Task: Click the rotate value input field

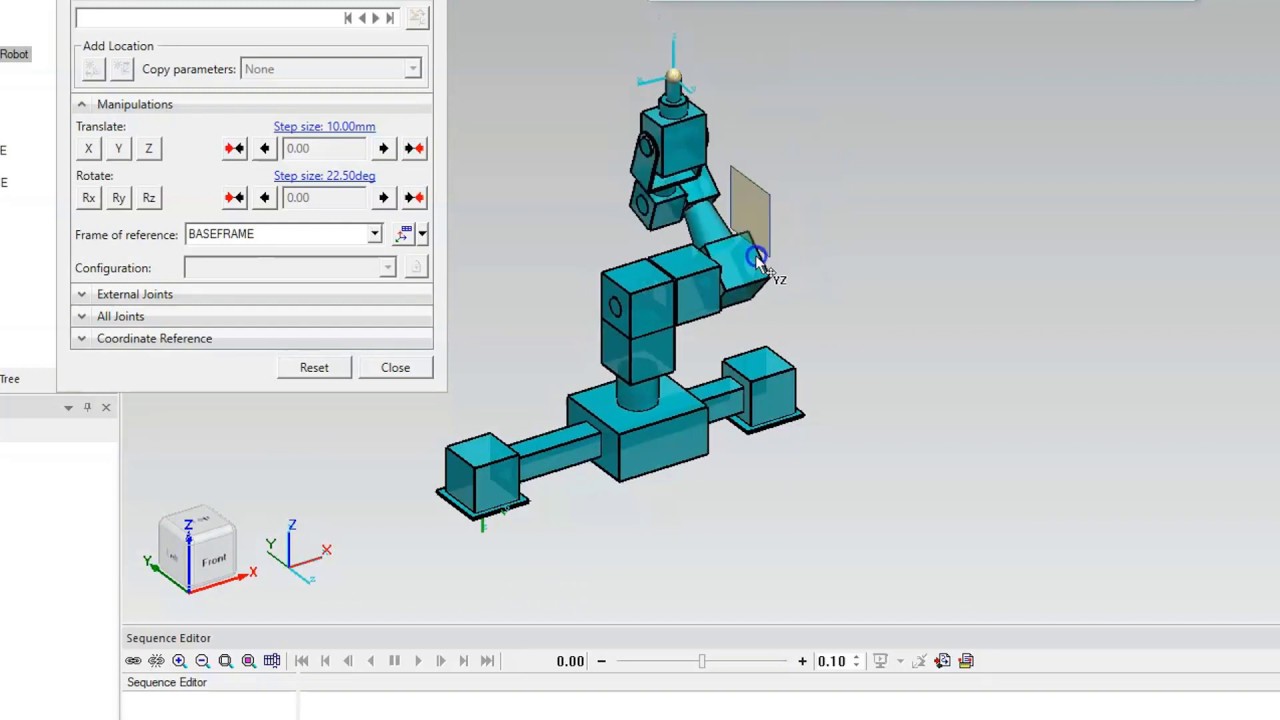Action: tap(324, 198)
